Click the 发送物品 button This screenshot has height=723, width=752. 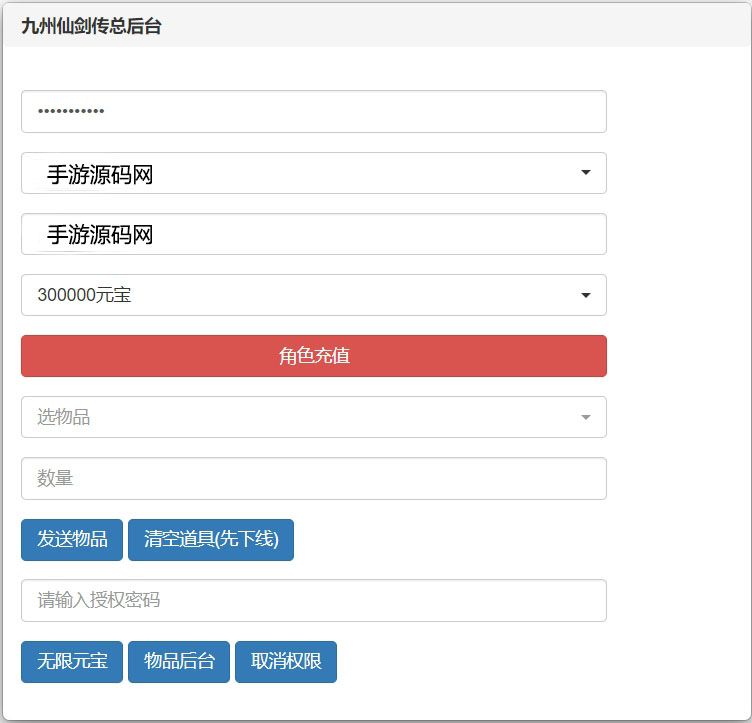(x=72, y=540)
